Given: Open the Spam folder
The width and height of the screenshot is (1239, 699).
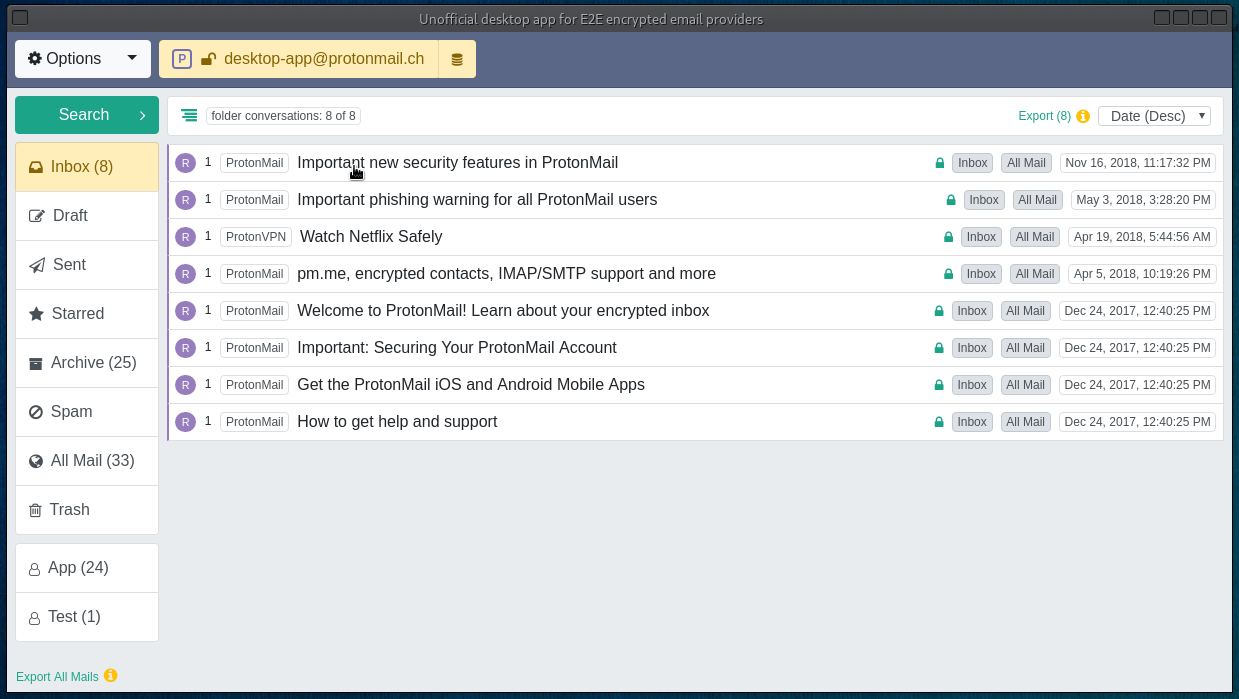Looking at the screenshot, I should pyautogui.click(x=87, y=412).
